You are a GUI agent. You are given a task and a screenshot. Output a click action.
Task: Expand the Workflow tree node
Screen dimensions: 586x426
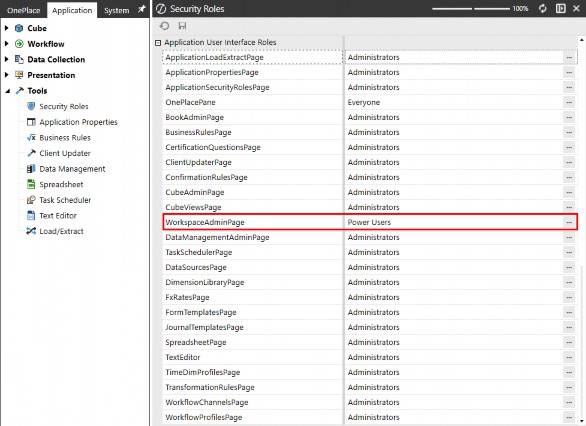coord(6,44)
